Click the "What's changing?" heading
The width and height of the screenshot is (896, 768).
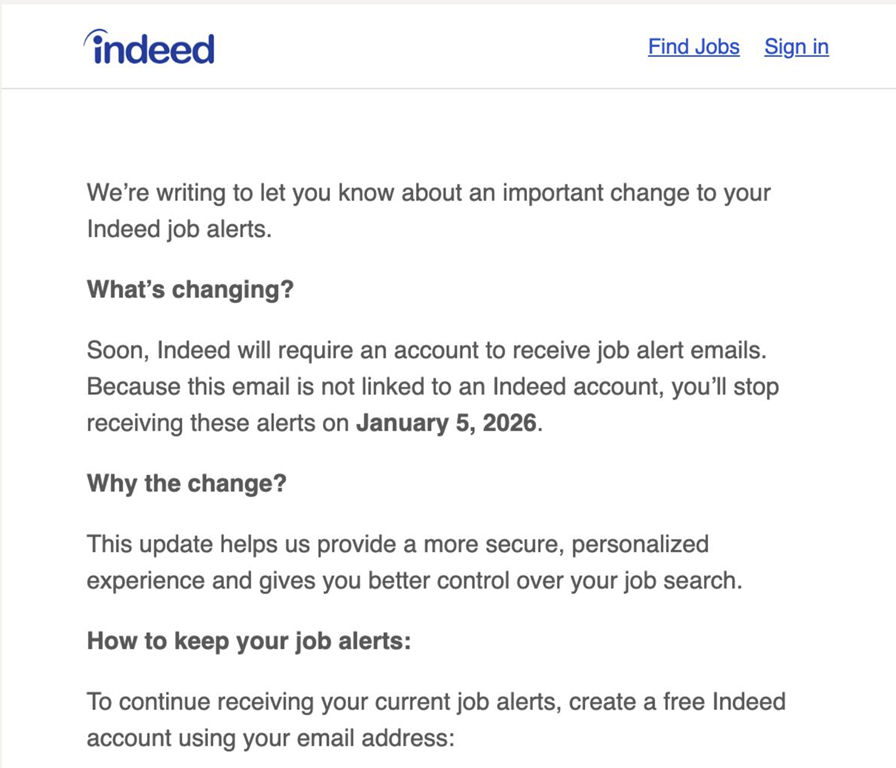[x=190, y=290]
